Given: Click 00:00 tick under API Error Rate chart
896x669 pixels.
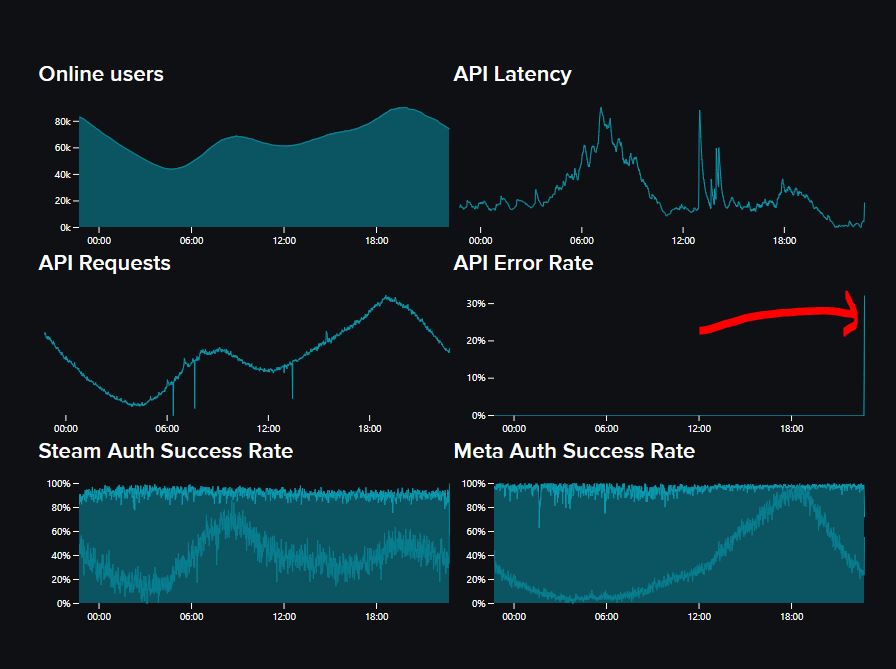Looking at the screenshot, I should 514,428.
